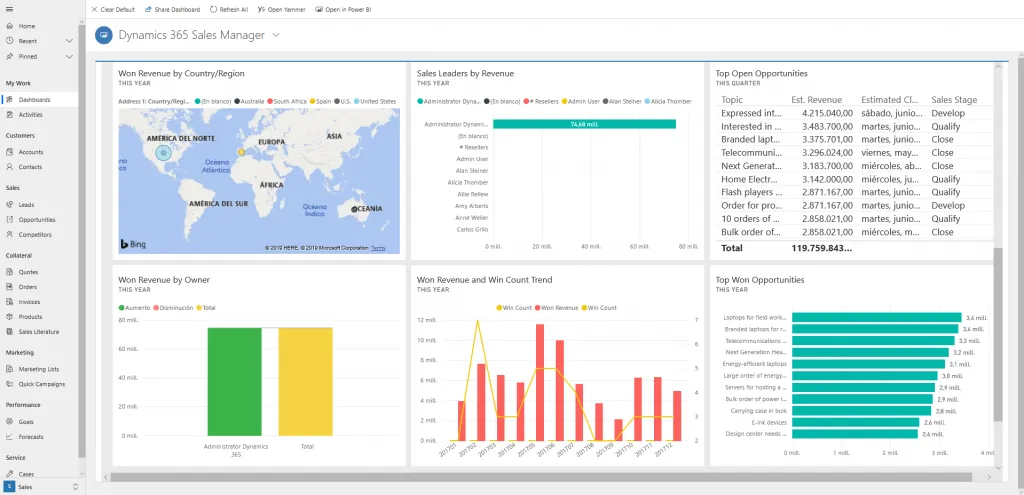Screen dimensions: 1024x495
Task: Click Dynamics 365 Sales Manager title
Action: point(191,35)
